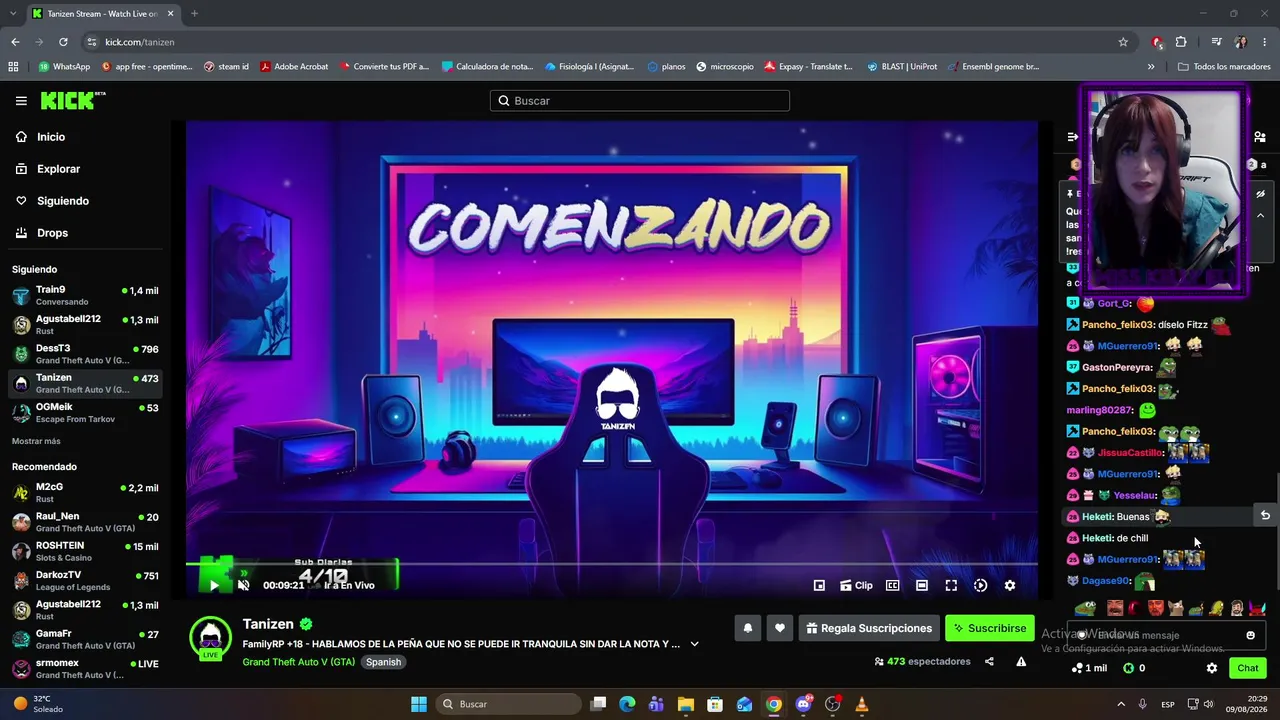Report stream using warning triangle icon
This screenshot has height=720, width=1280.
1021,661
